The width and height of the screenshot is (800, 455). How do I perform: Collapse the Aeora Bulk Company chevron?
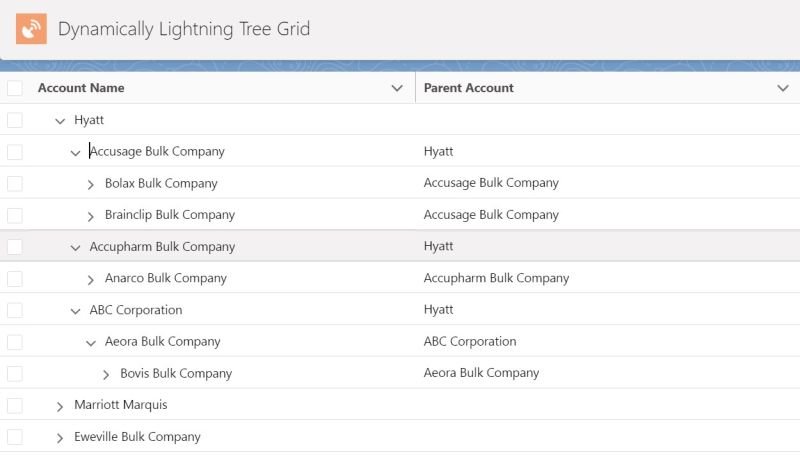[90, 343]
